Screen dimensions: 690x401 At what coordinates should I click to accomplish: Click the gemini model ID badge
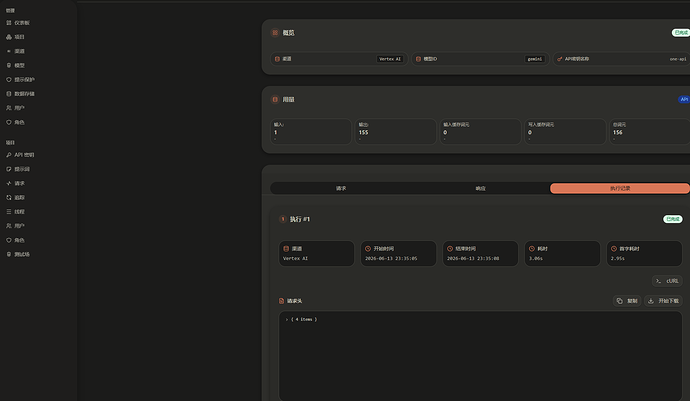coord(535,59)
